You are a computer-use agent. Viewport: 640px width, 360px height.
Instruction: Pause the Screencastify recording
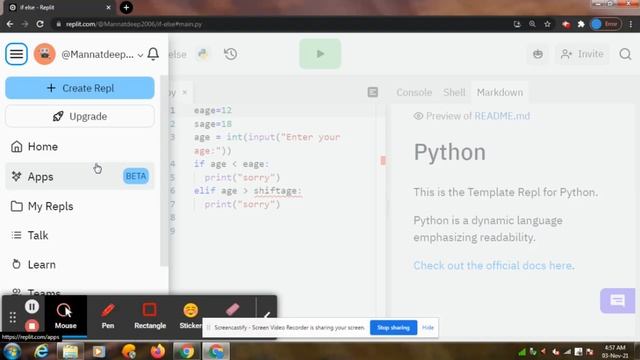point(32,307)
